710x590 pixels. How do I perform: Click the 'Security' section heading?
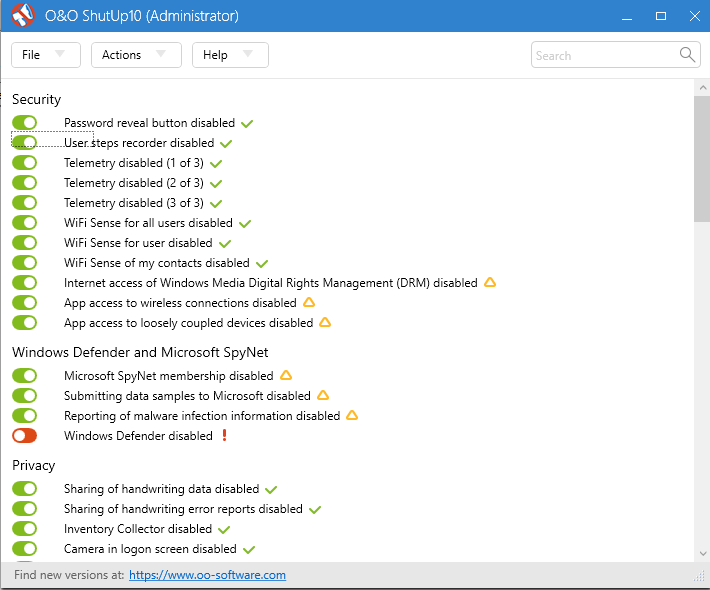[36, 99]
